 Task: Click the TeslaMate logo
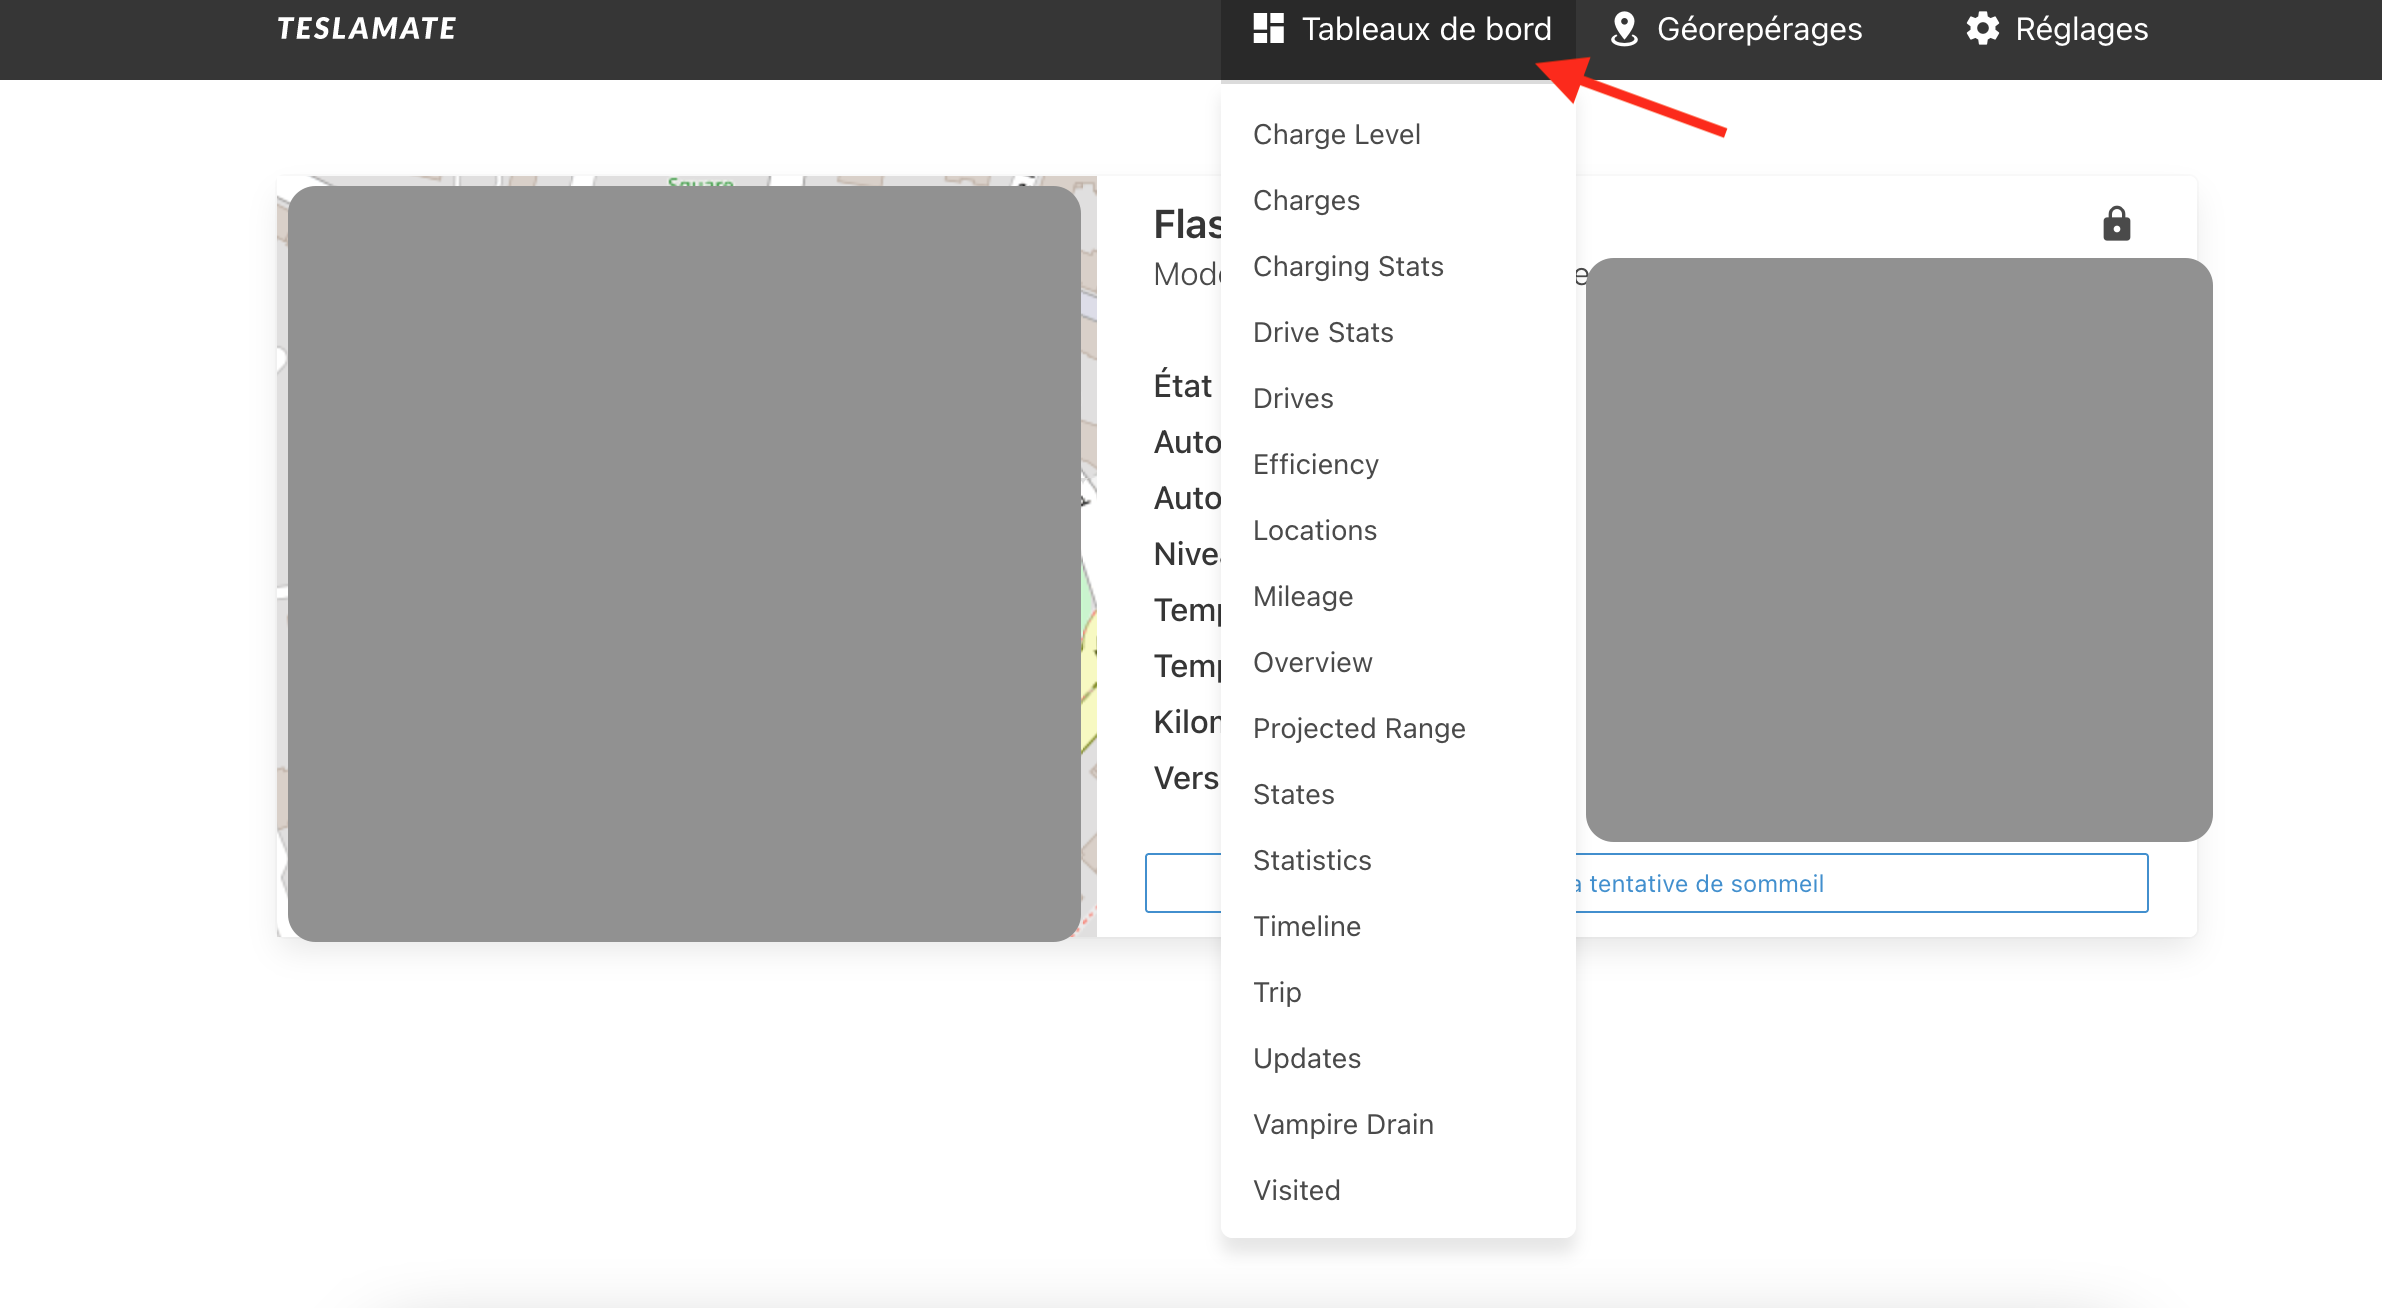(x=366, y=28)
